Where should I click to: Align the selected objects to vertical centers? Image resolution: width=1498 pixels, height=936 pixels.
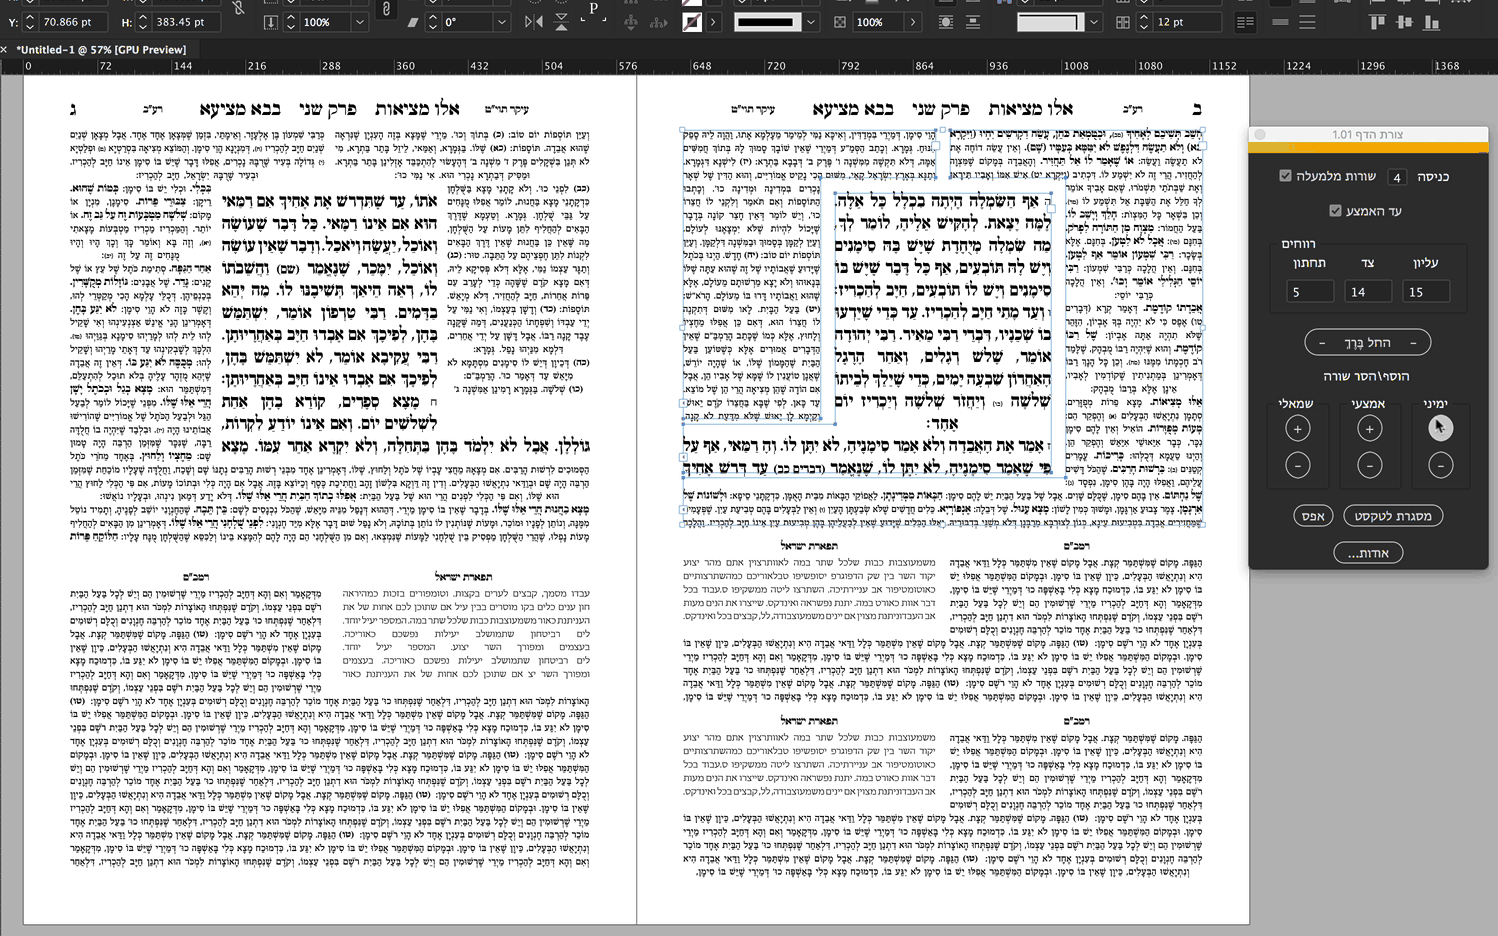coord(1405,21)
